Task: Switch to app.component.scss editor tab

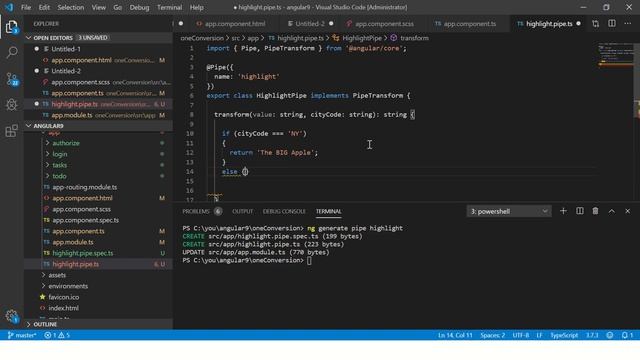Action: pos(384,24)
